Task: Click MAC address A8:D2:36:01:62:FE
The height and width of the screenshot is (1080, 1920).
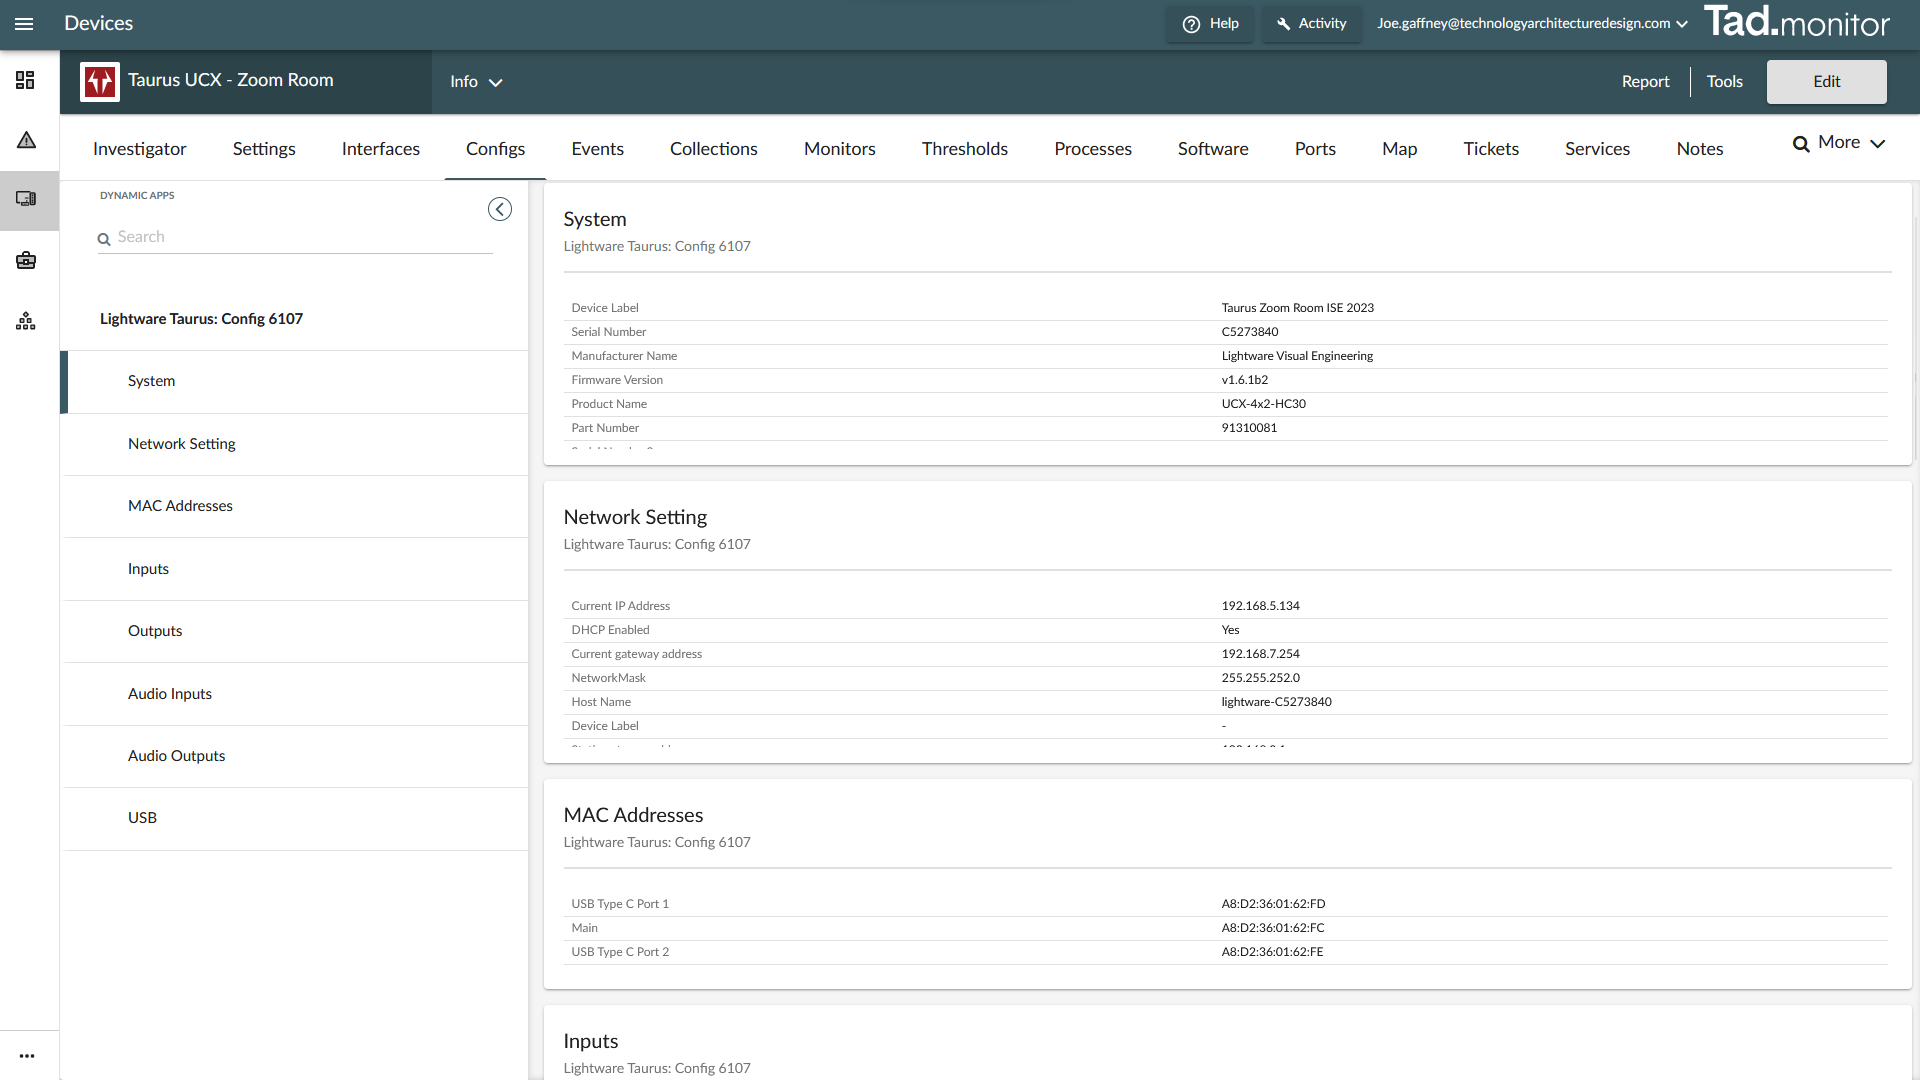Action: click(1272, 952)
